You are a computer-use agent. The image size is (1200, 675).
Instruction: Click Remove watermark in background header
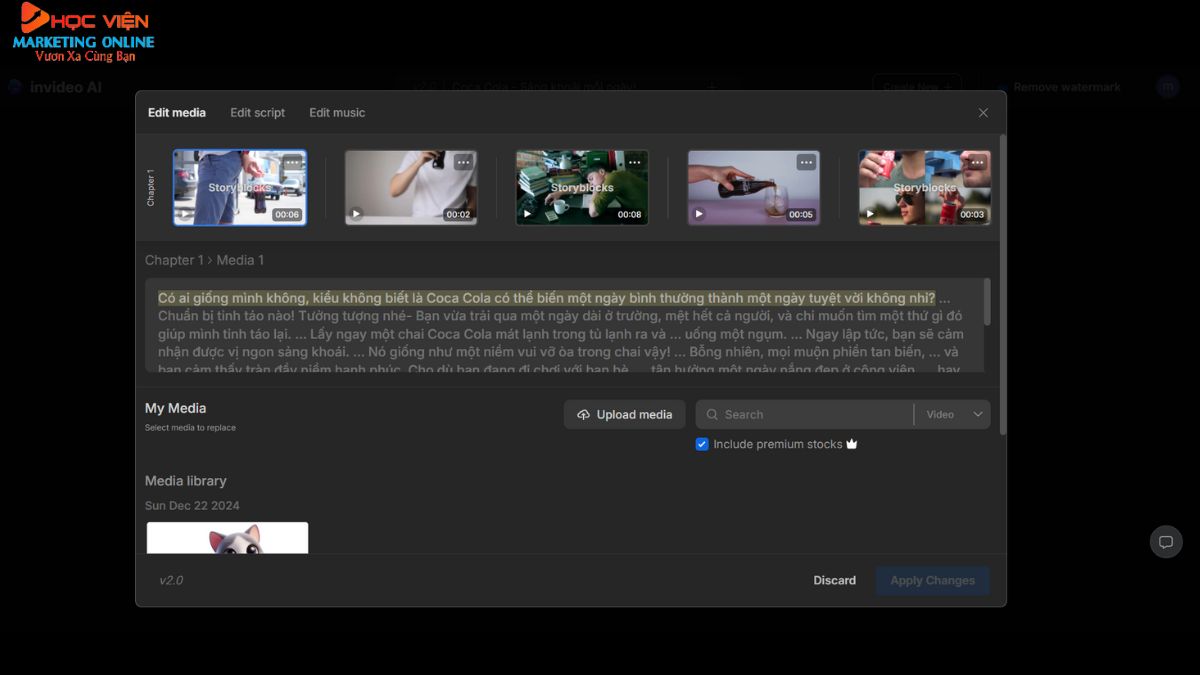tap(1067, 87)
